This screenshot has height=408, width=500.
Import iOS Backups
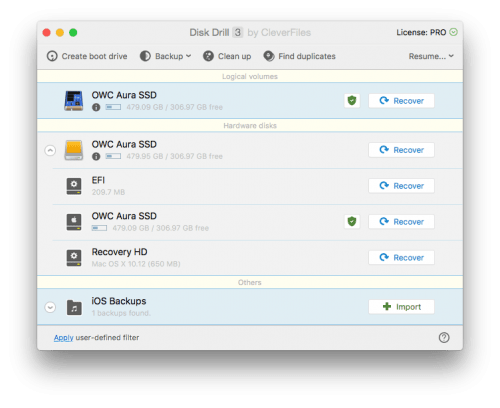click(x=401, y=307)
